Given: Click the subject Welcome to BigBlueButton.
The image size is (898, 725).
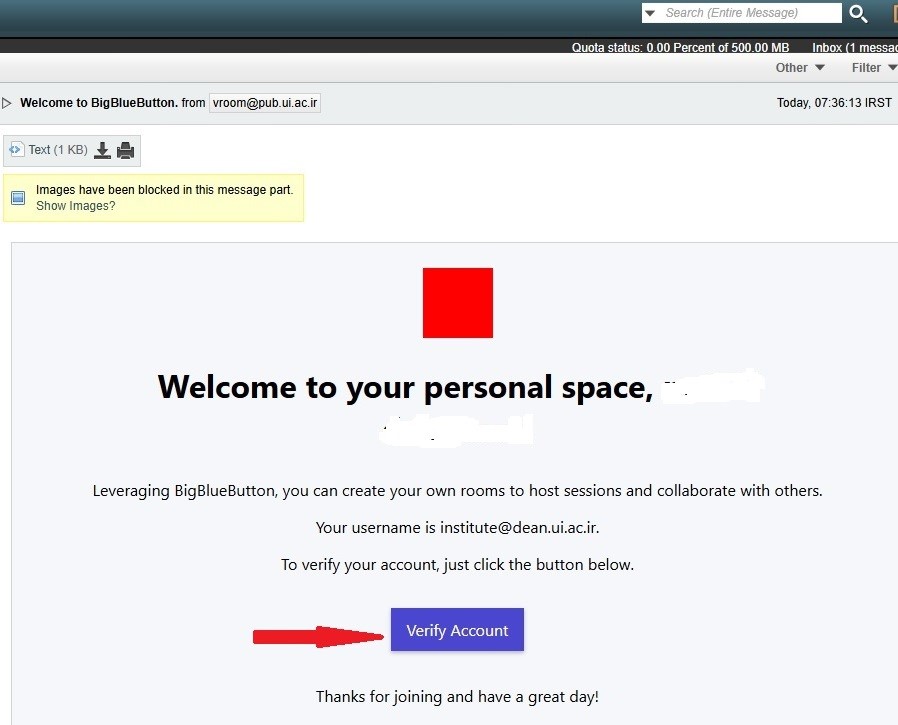Looking at the screenshot, I should 99,103.
